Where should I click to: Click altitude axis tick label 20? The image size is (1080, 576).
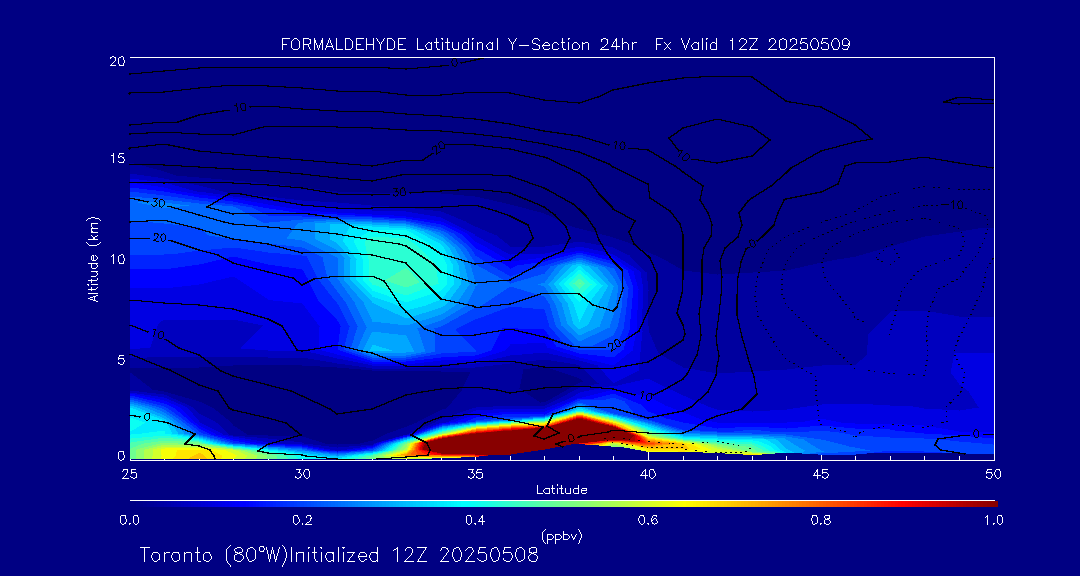click(x=116, y=61)
